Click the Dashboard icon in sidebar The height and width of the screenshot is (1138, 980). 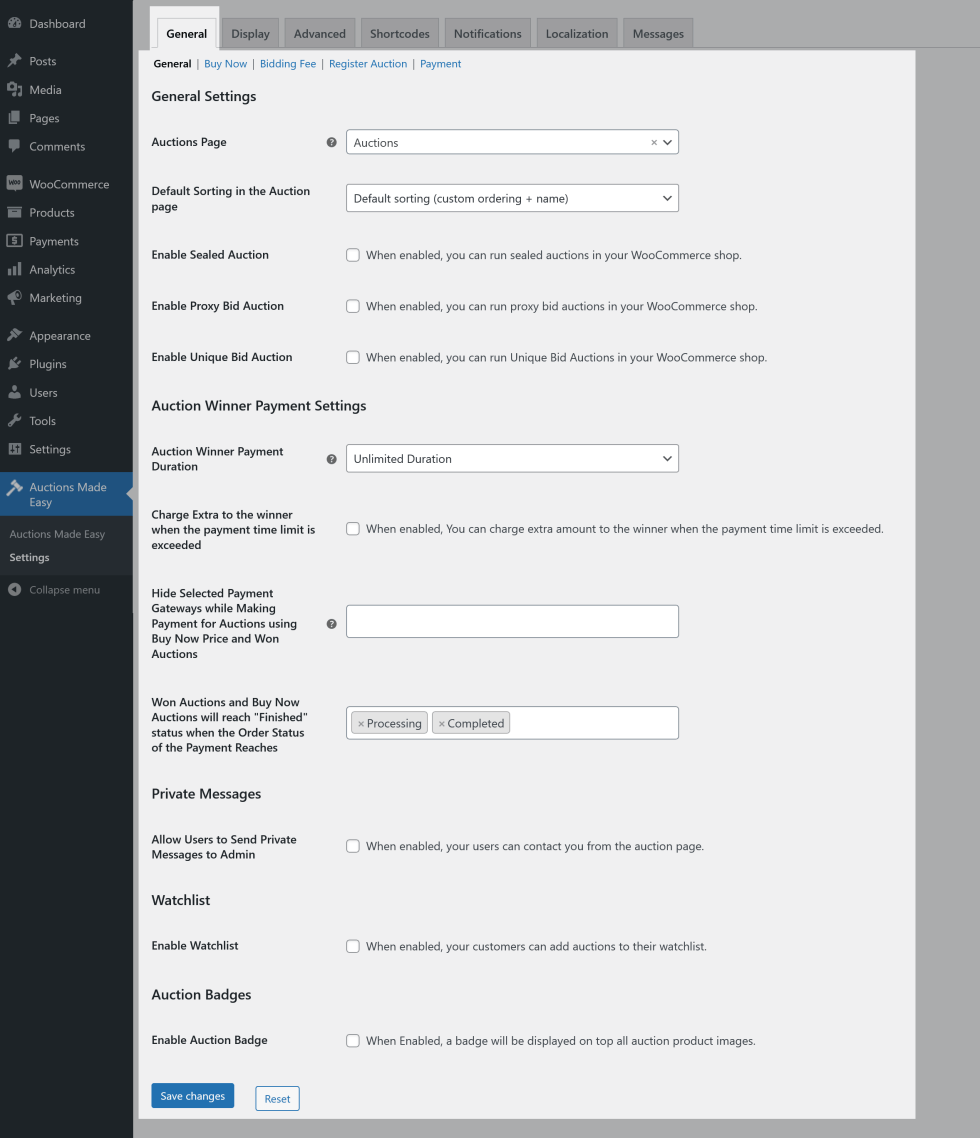coord(14,23)
